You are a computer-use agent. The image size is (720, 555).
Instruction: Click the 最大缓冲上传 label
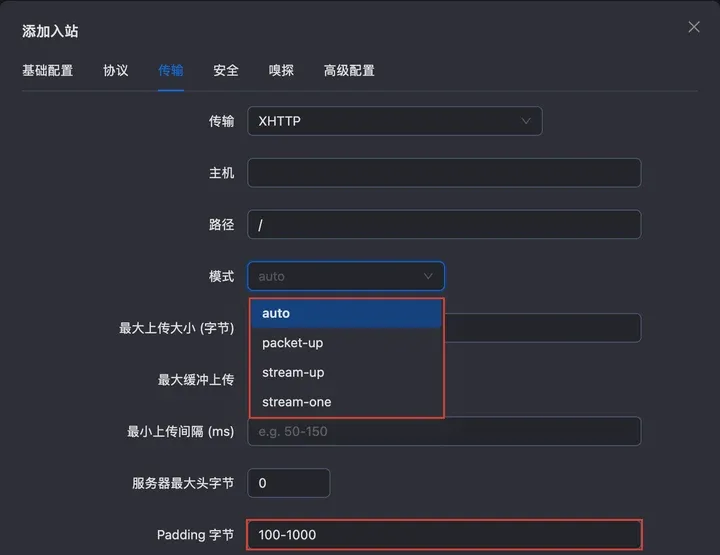[196, 380]
